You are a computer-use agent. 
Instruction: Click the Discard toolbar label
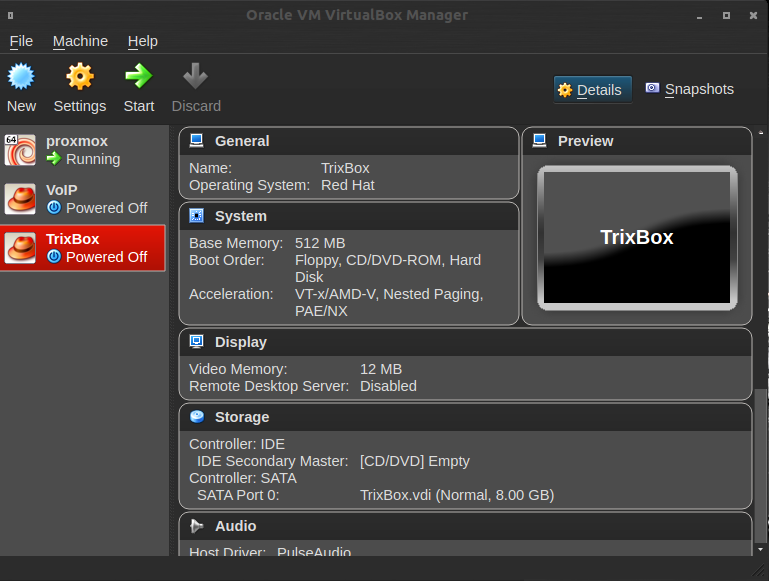(196, 106)
